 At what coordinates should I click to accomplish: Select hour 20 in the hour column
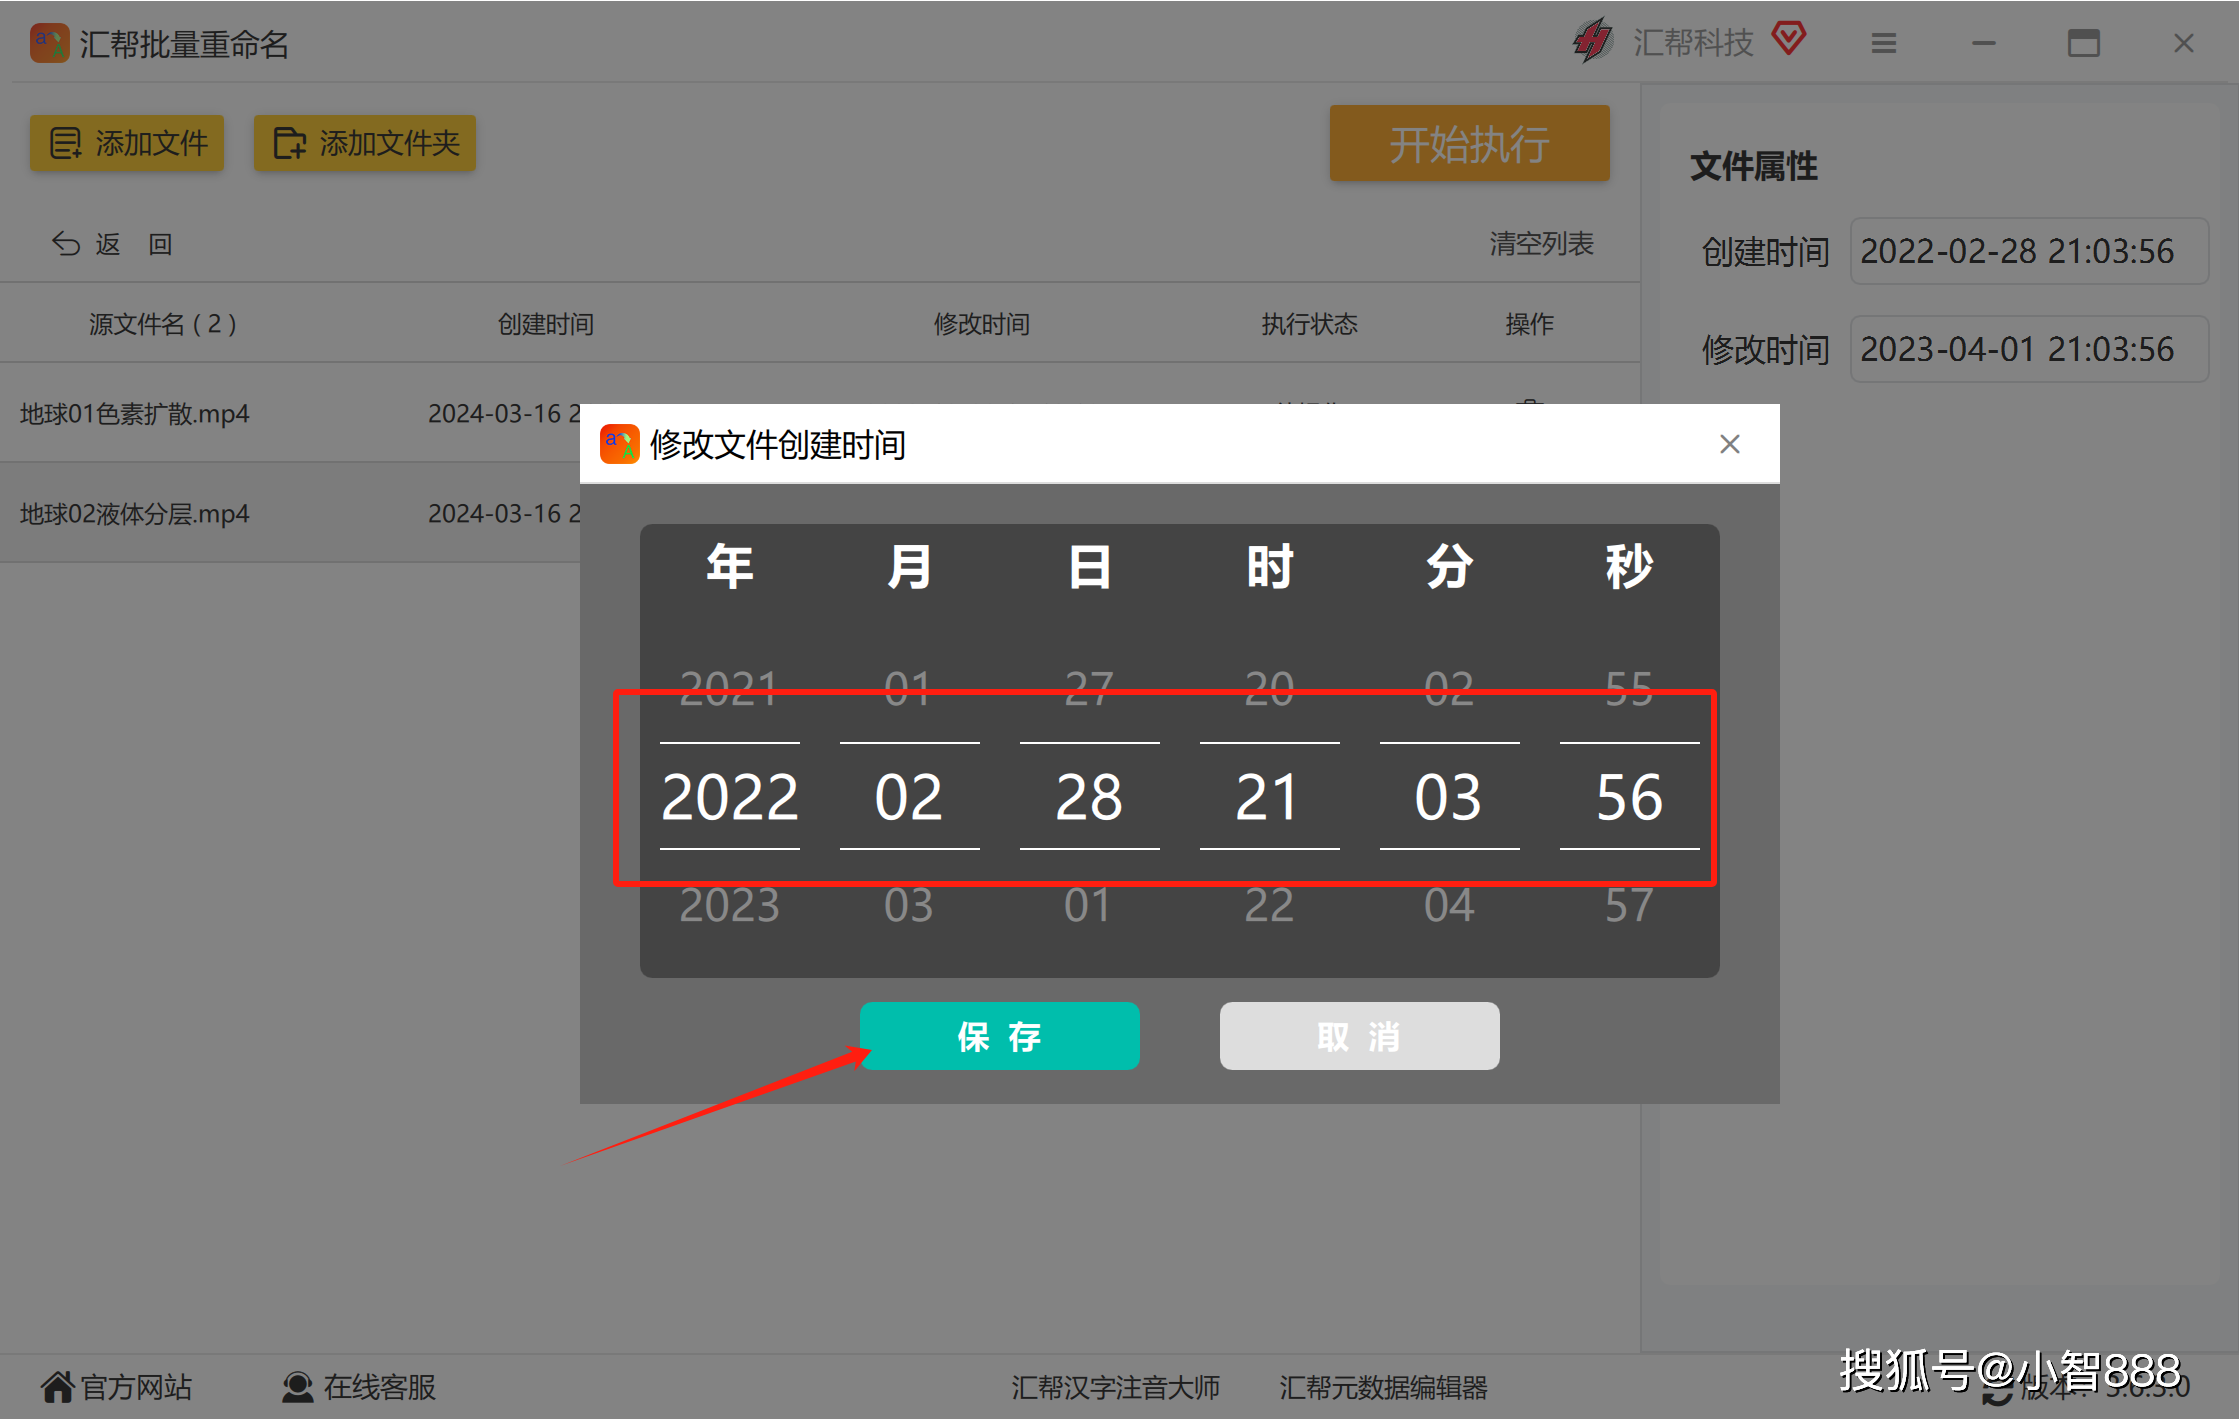click(1269, 688)
